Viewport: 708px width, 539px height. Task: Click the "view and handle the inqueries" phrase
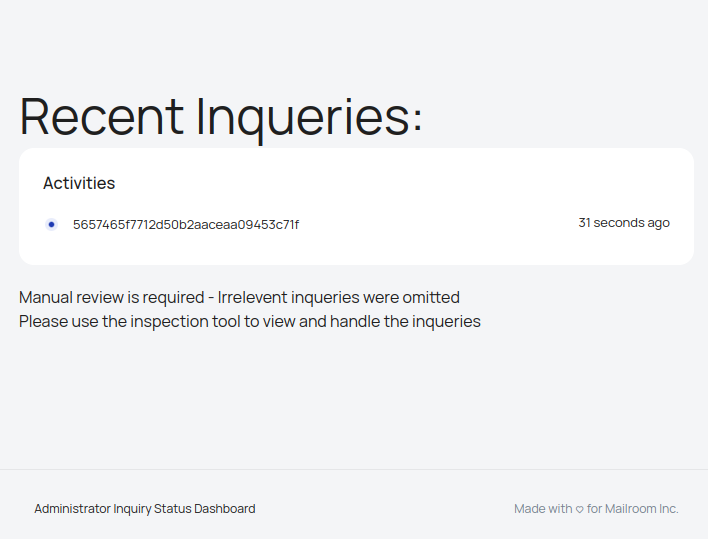tap(369, 321)
